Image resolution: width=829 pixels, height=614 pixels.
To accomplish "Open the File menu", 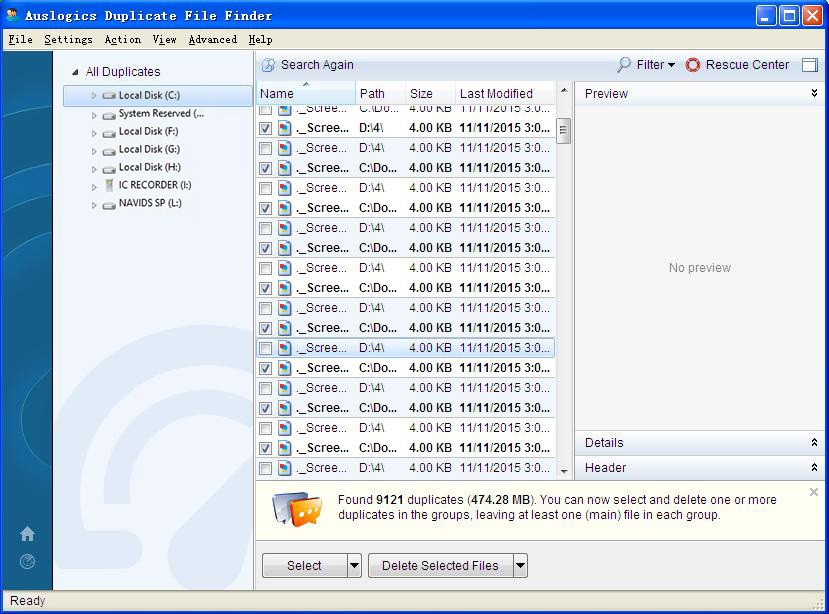I will (20, 40).
